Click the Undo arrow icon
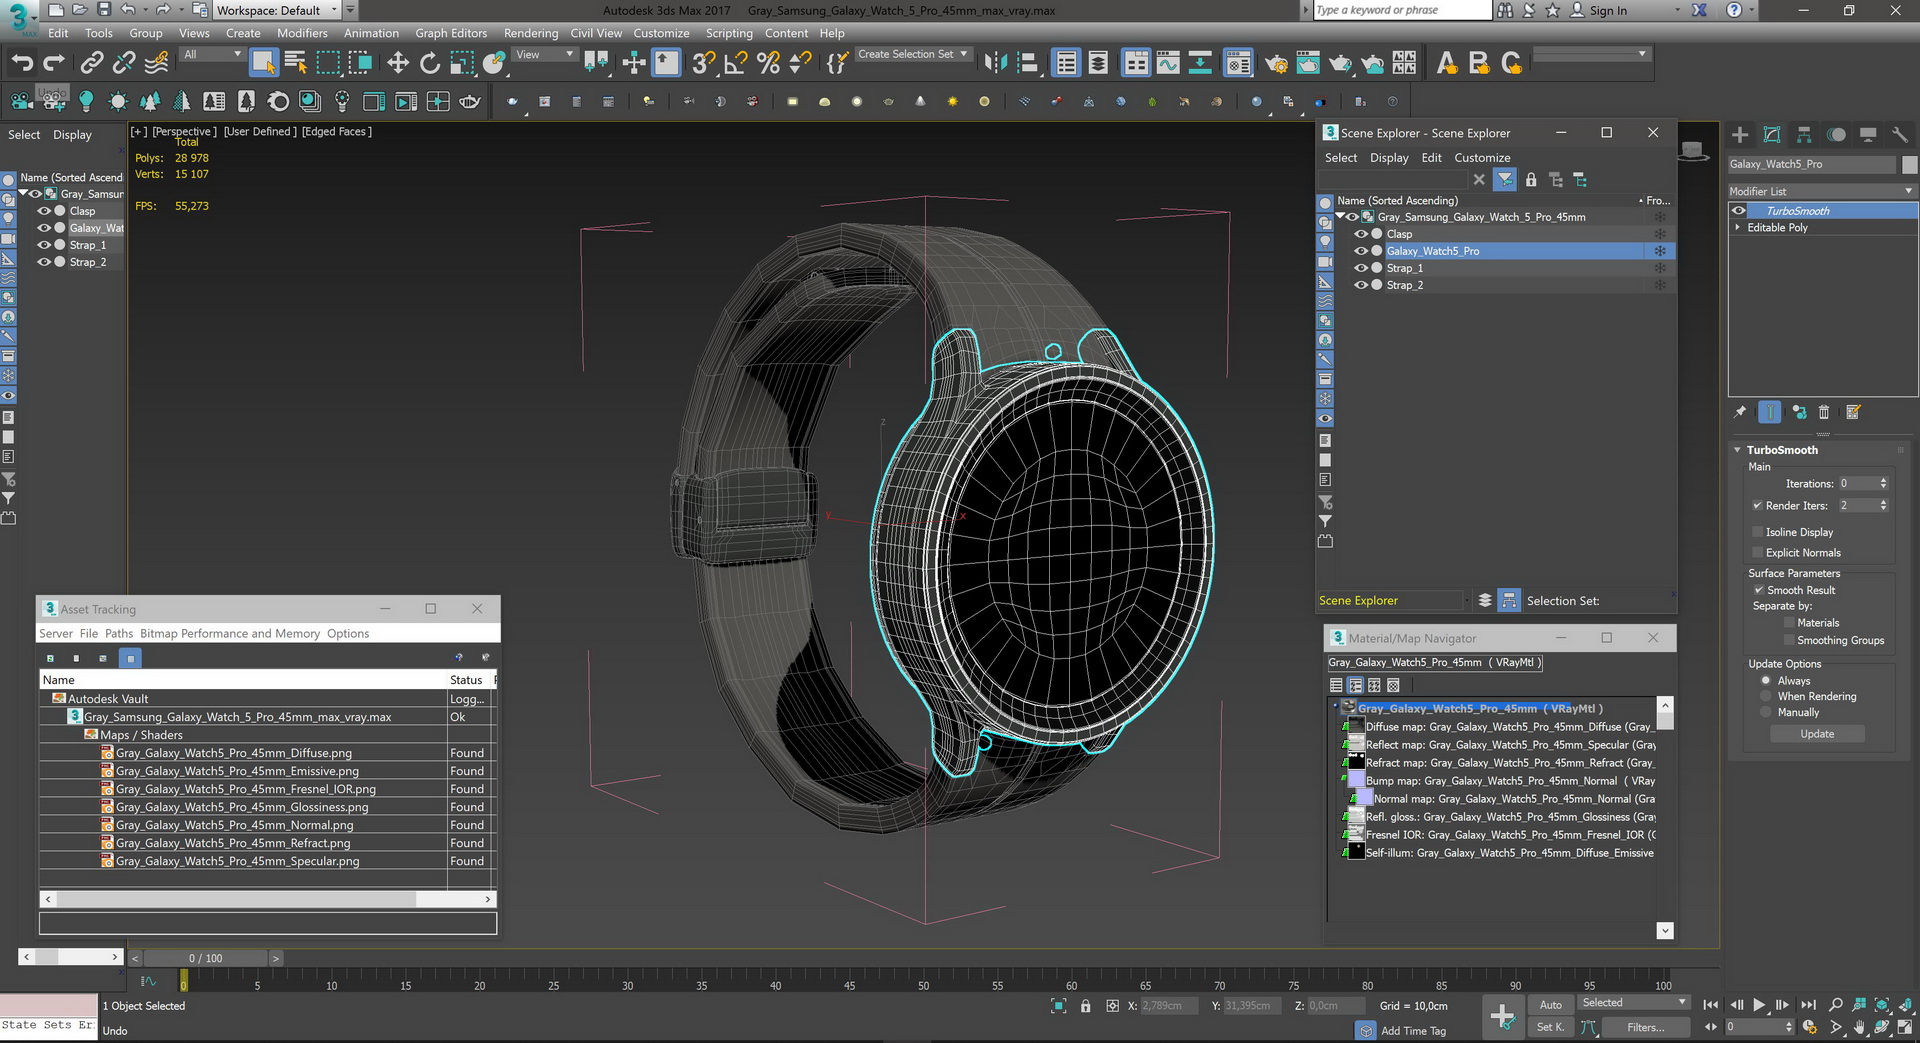 click(x=22, y=64)
